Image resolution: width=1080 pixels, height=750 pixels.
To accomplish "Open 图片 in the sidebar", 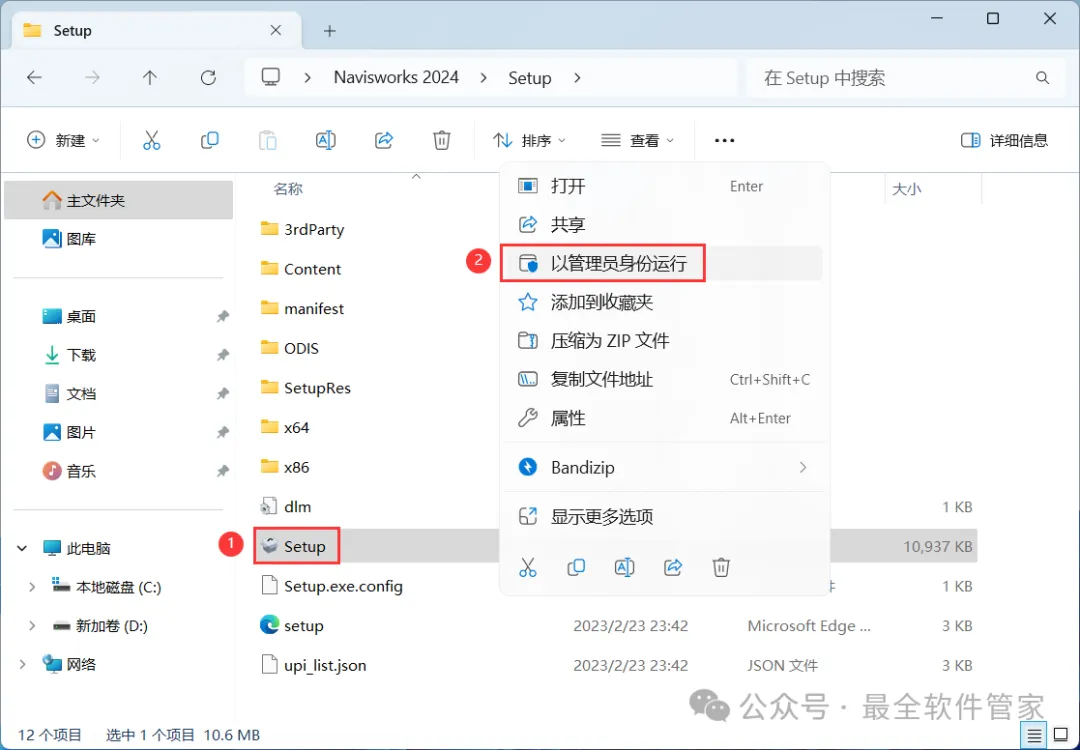I will click(118, 432).
